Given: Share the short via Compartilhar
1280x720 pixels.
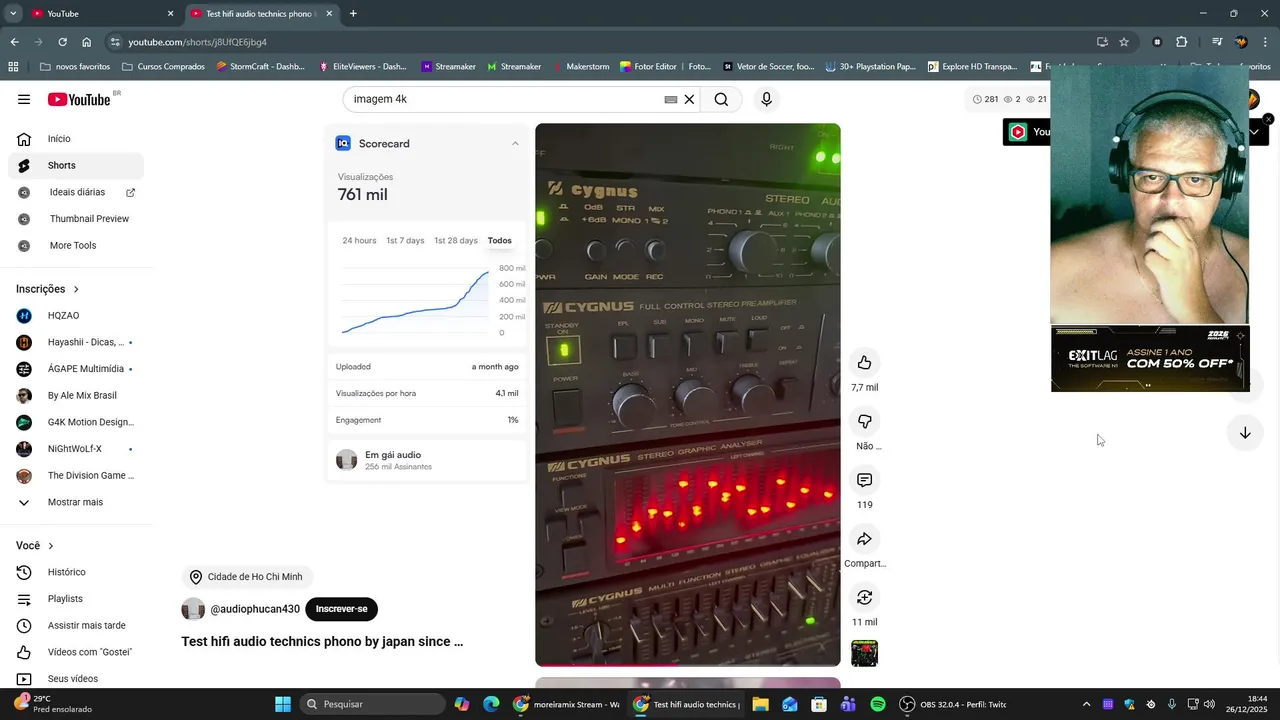Looking at the screenshot, I should pos(865,539).
